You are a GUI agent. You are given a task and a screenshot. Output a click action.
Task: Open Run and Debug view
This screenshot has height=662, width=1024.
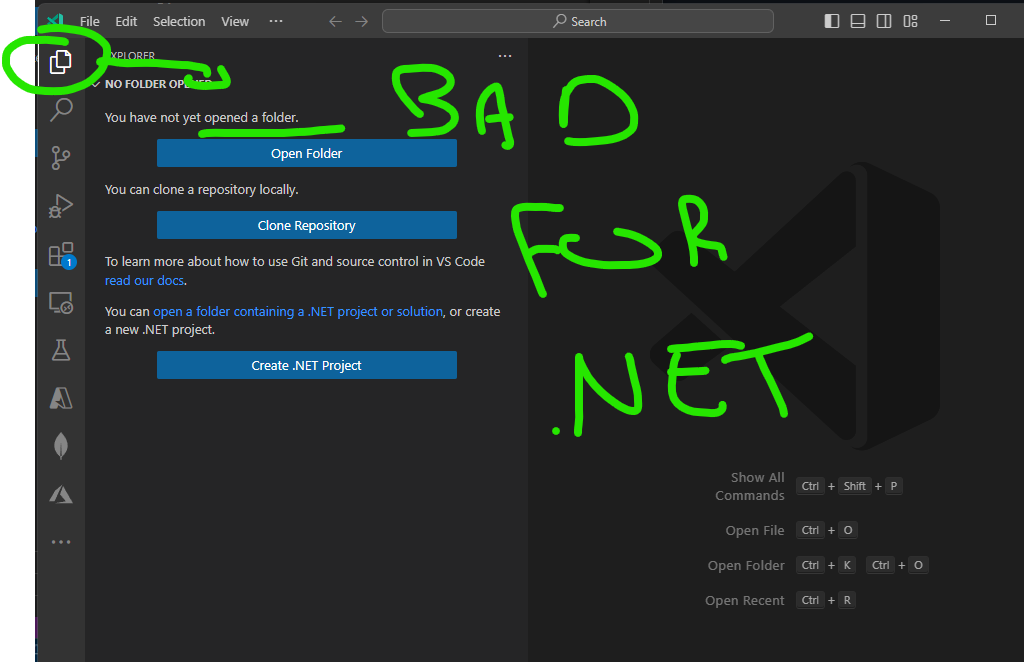[61, 206]
